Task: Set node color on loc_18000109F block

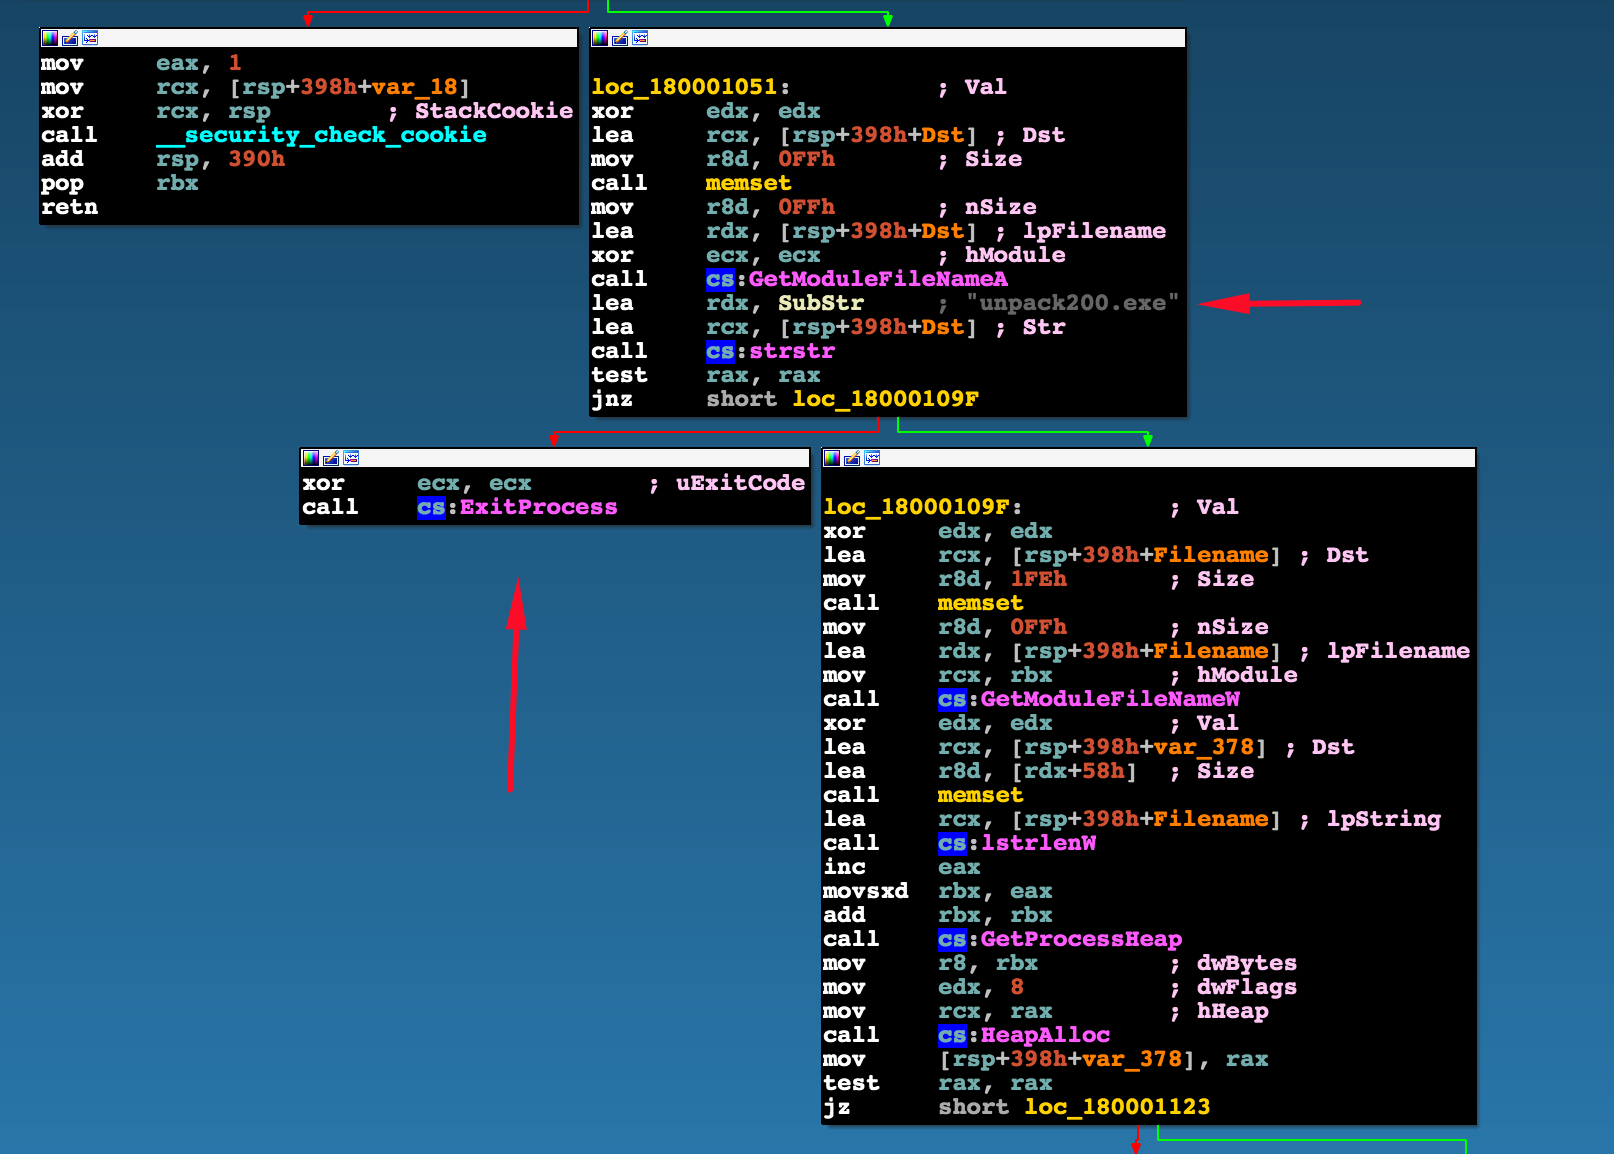Action: coord(832,458)
